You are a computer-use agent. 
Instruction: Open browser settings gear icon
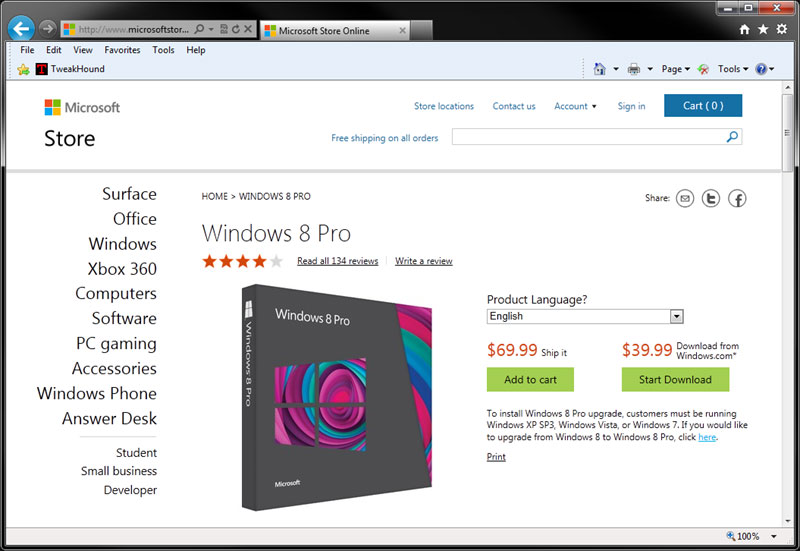click(x=782, y=30)
